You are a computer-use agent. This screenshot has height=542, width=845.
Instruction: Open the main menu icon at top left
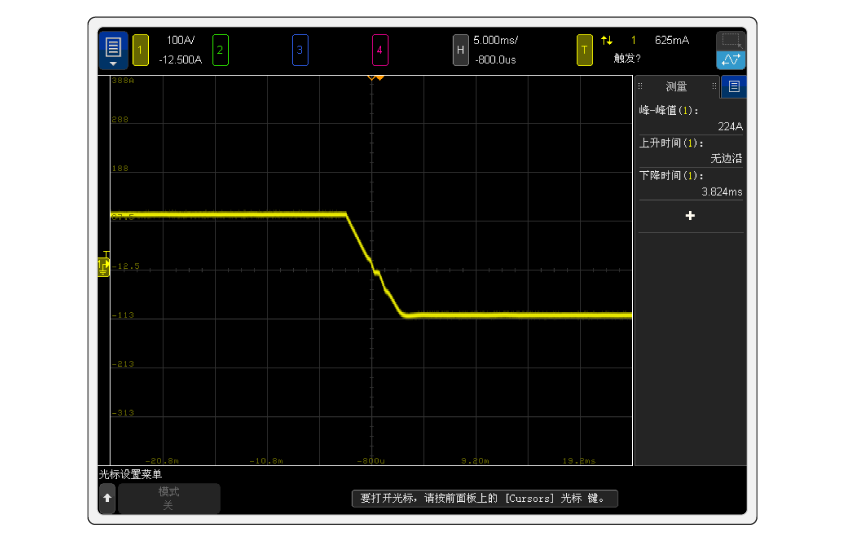tap(113, 49)
